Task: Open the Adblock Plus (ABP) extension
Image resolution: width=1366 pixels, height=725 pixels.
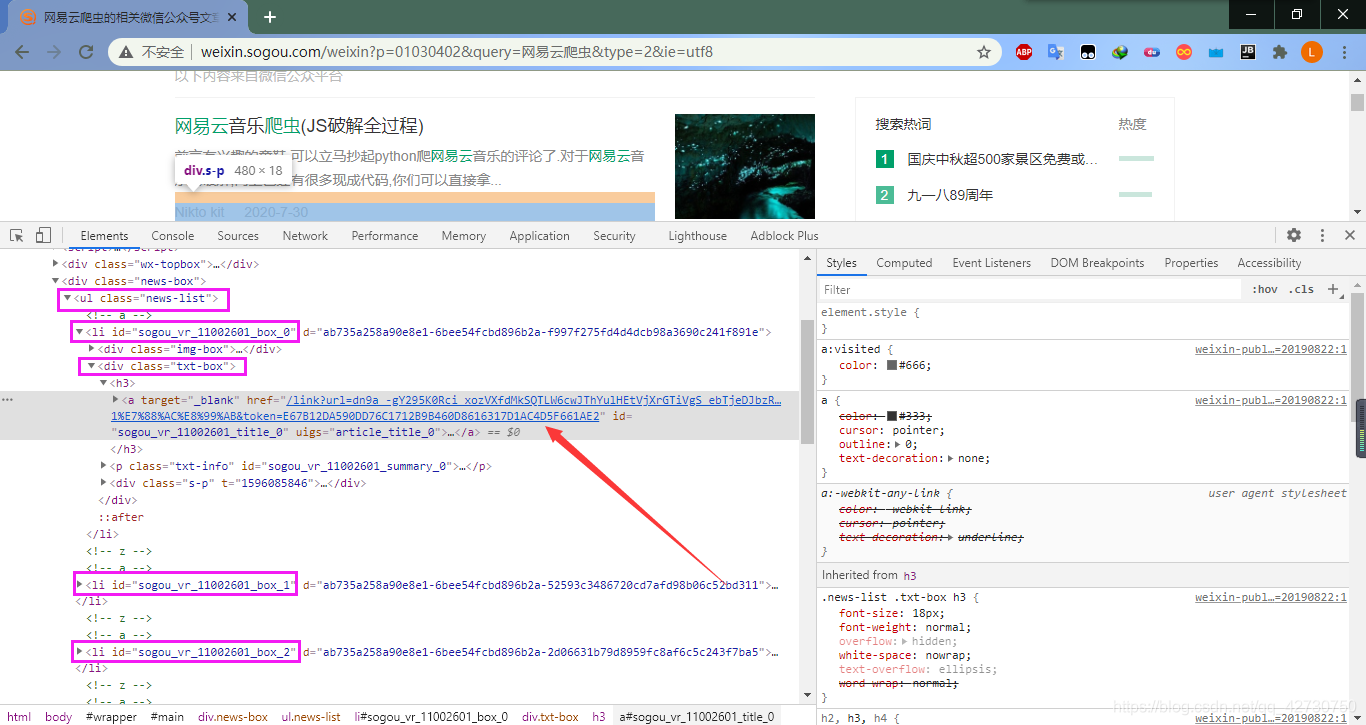Action: 1024,52
